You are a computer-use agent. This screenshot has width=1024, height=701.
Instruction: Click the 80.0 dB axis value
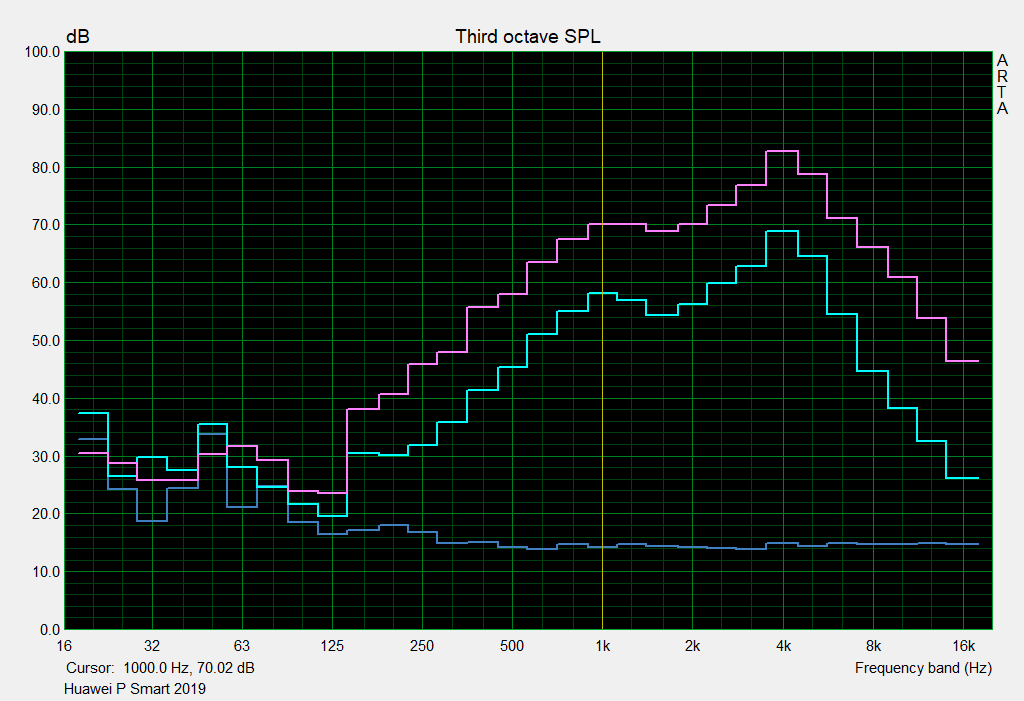pyautogui.click(x=46, y=168)
